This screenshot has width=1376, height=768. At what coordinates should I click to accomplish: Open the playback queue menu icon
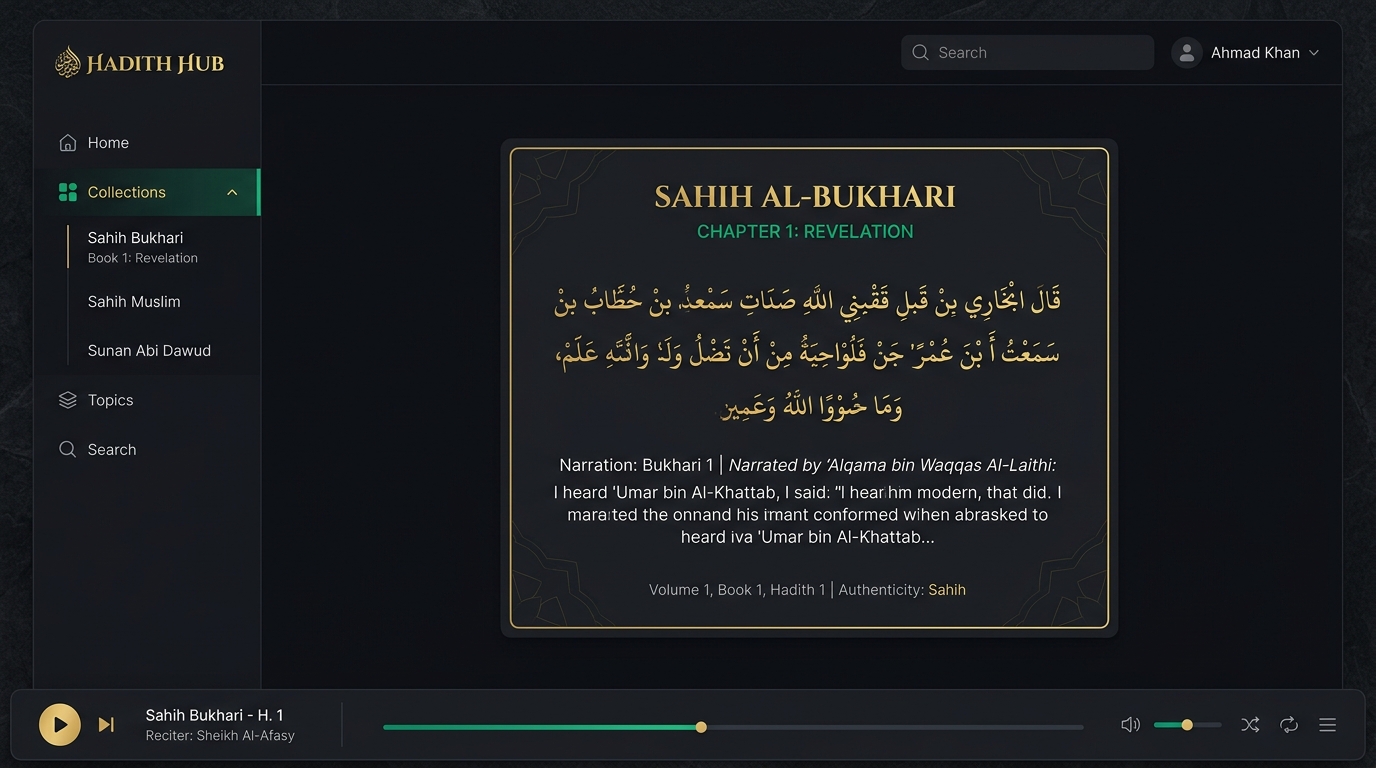click(1328, 725)
